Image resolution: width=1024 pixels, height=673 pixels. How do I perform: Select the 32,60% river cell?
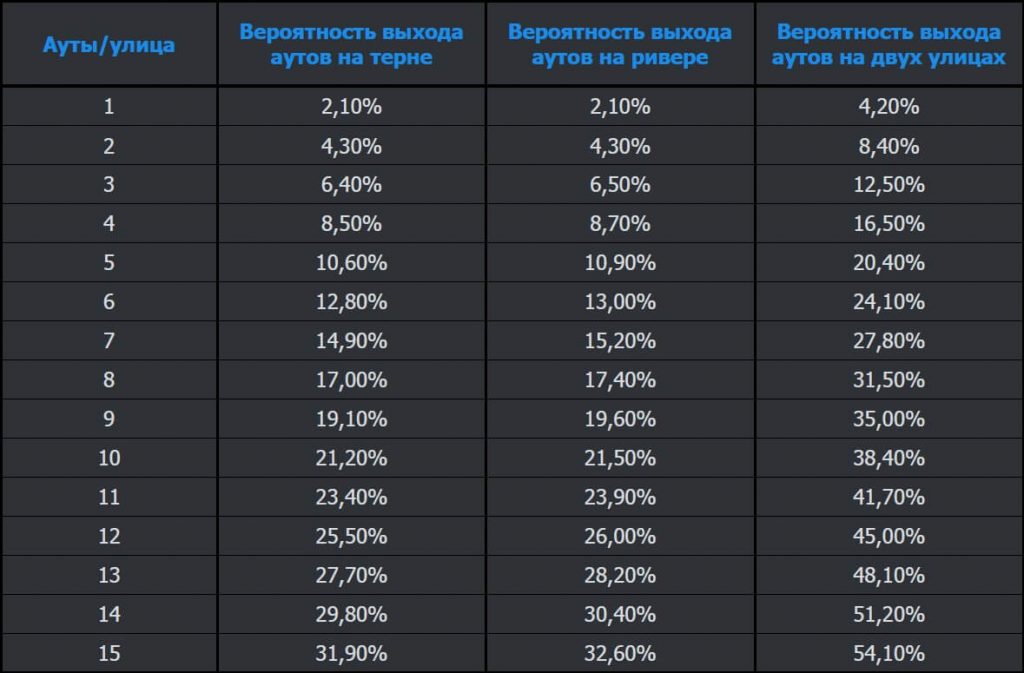point(620,653)
